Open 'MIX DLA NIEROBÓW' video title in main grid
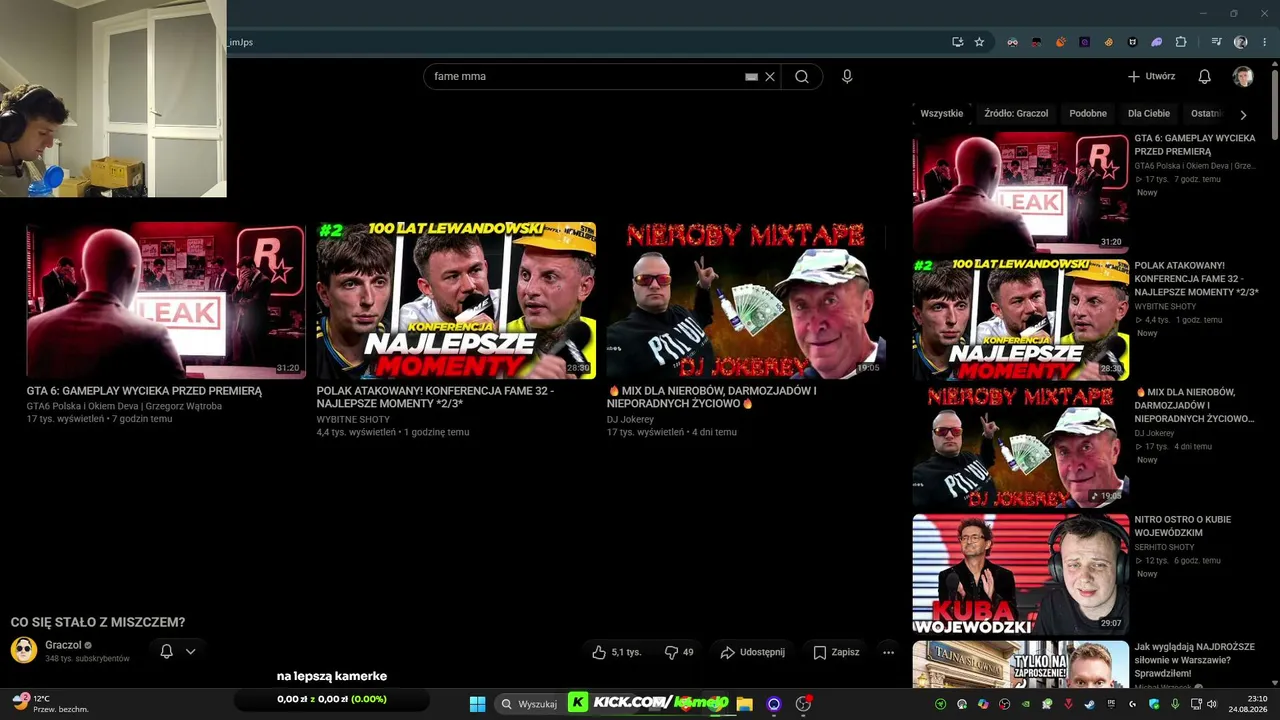 point(711,397)
